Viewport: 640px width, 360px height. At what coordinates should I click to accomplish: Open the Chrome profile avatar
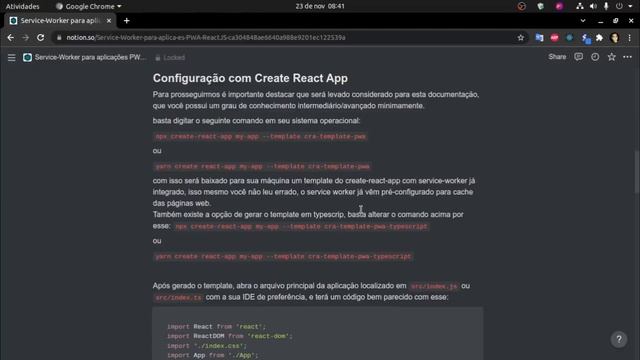(614, 38)
